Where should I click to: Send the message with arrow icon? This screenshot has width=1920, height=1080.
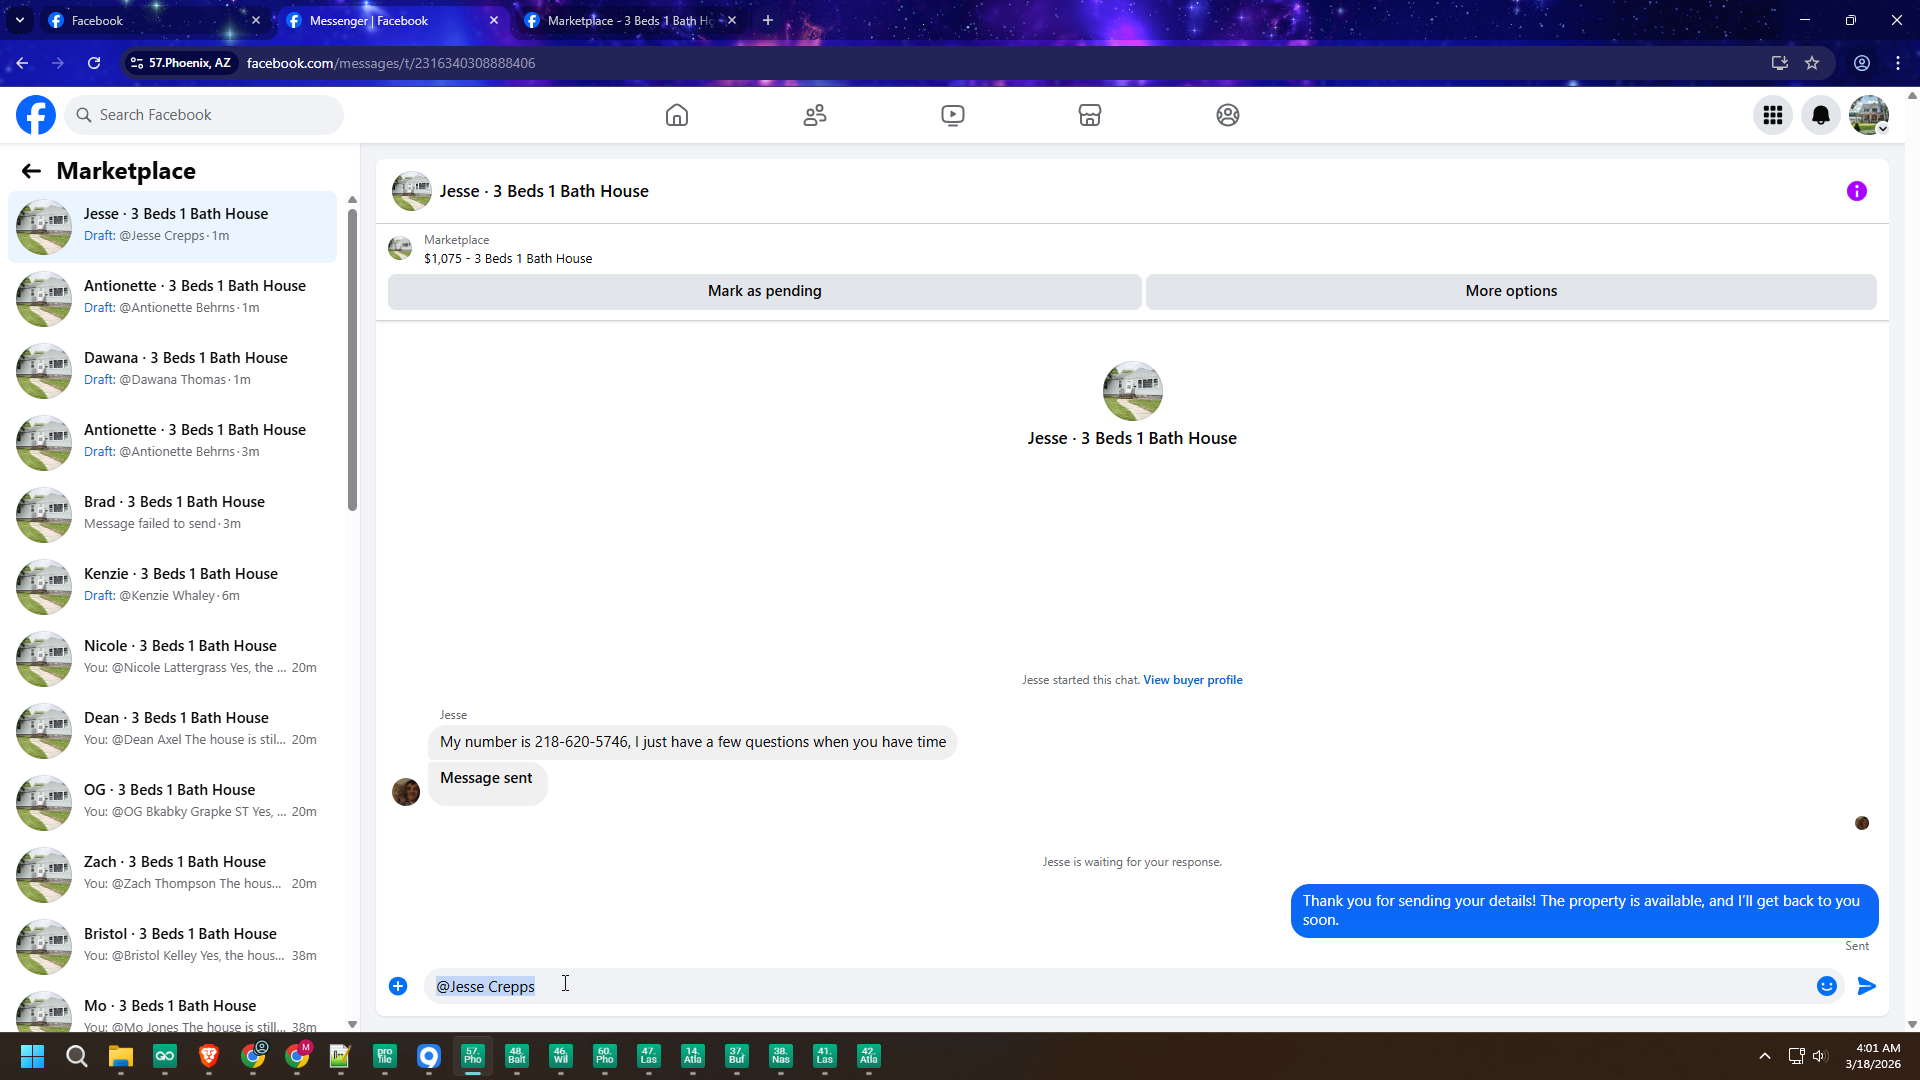(1867, 986)
